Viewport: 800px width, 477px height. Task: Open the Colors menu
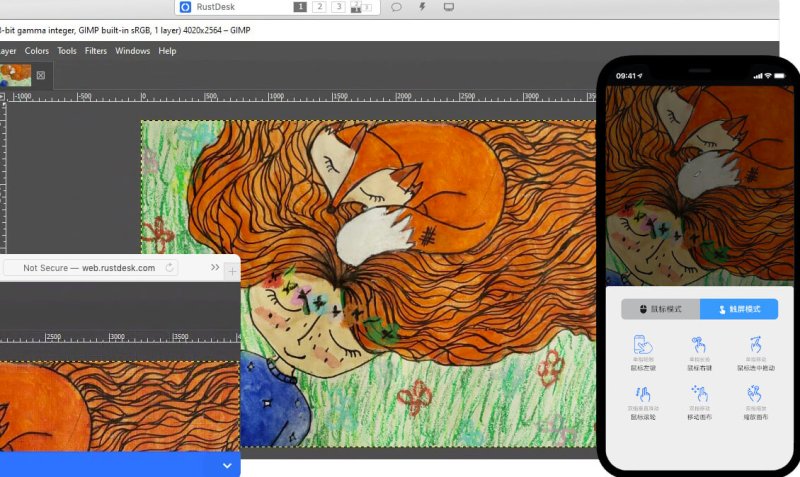click(x=37, y=51)
